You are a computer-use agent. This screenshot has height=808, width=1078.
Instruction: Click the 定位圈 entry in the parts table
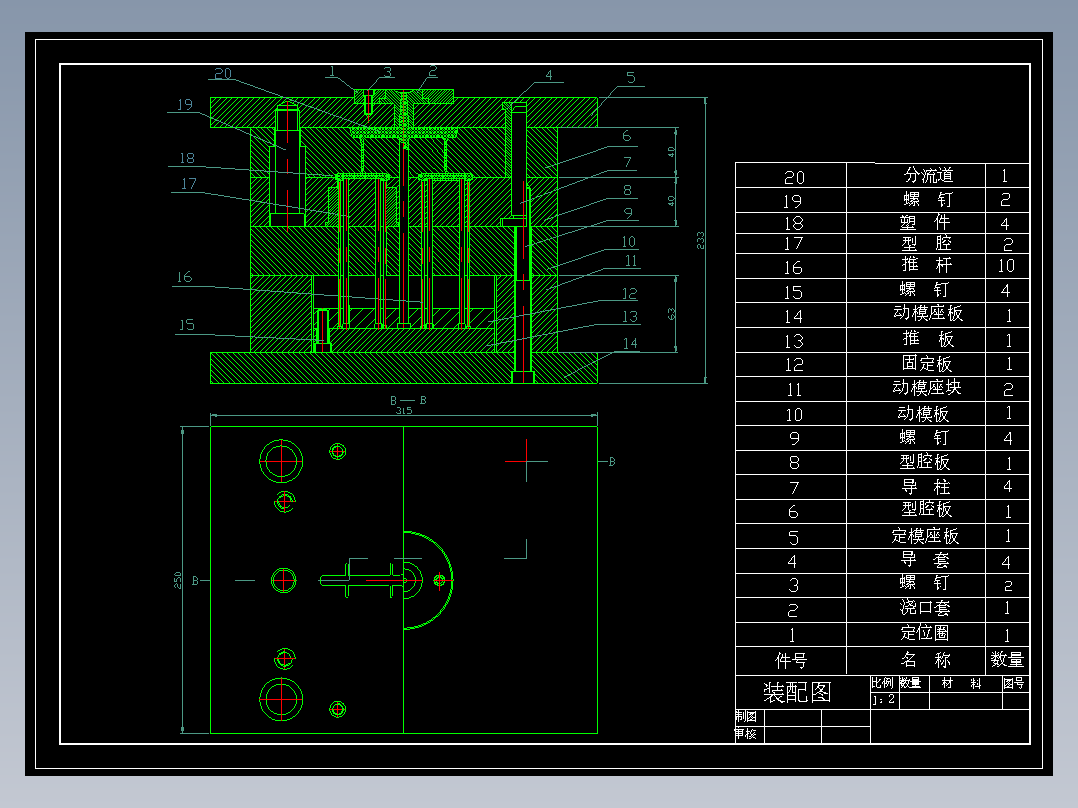coord(925,632)
